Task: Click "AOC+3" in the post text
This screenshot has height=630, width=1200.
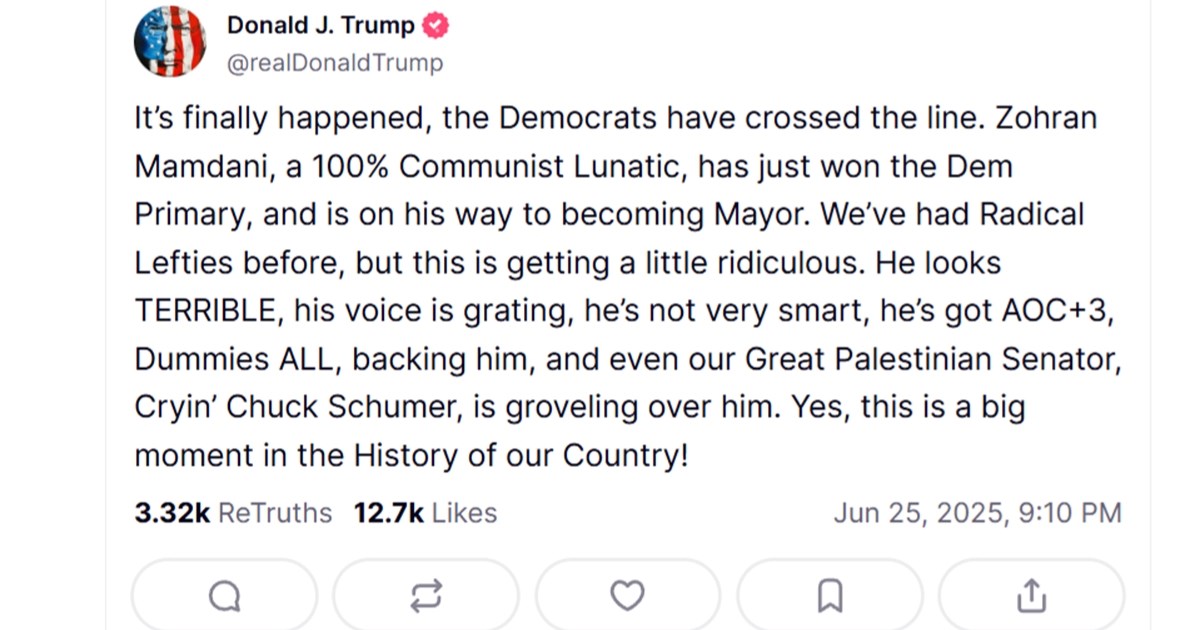Action: (1056, 311)
